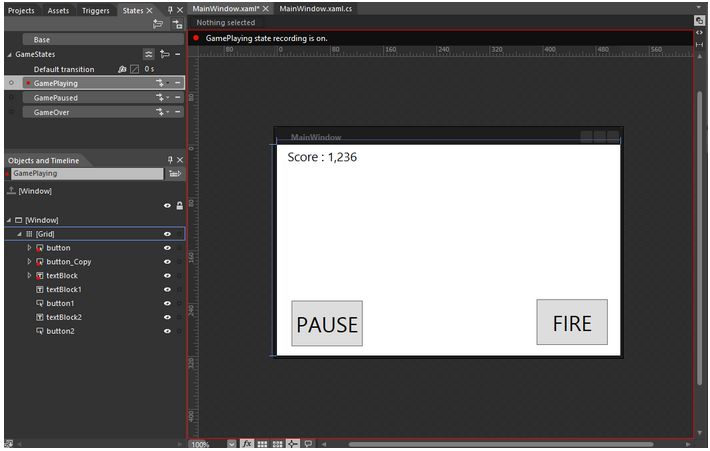
Task: Select the Base state
Action: [103, 39]
